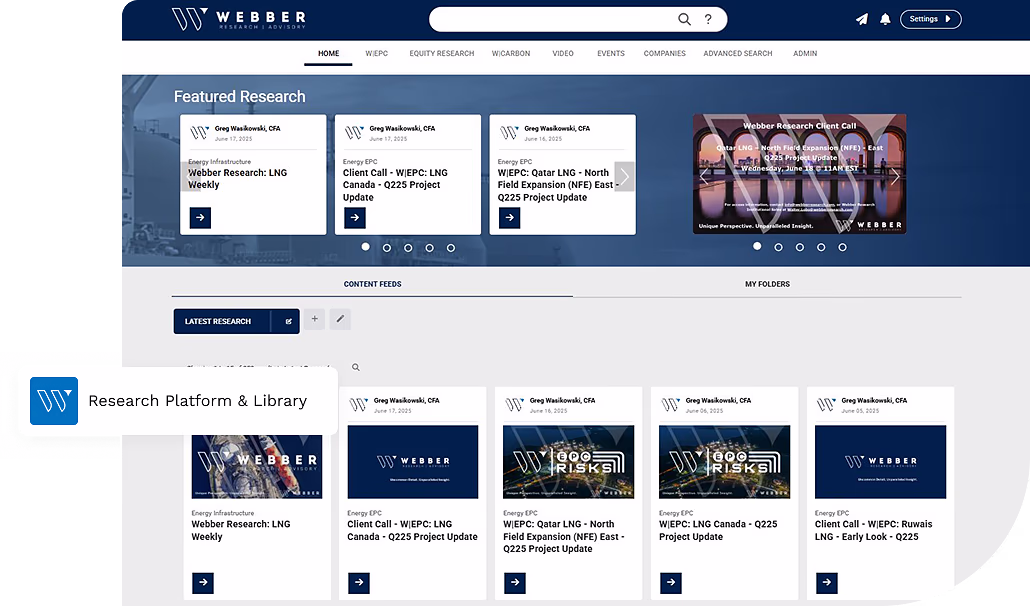Click Ruwais LNG feed card thumbnail
The width and height of the screenshot is (1030, 606).
(x=880, y=462)
